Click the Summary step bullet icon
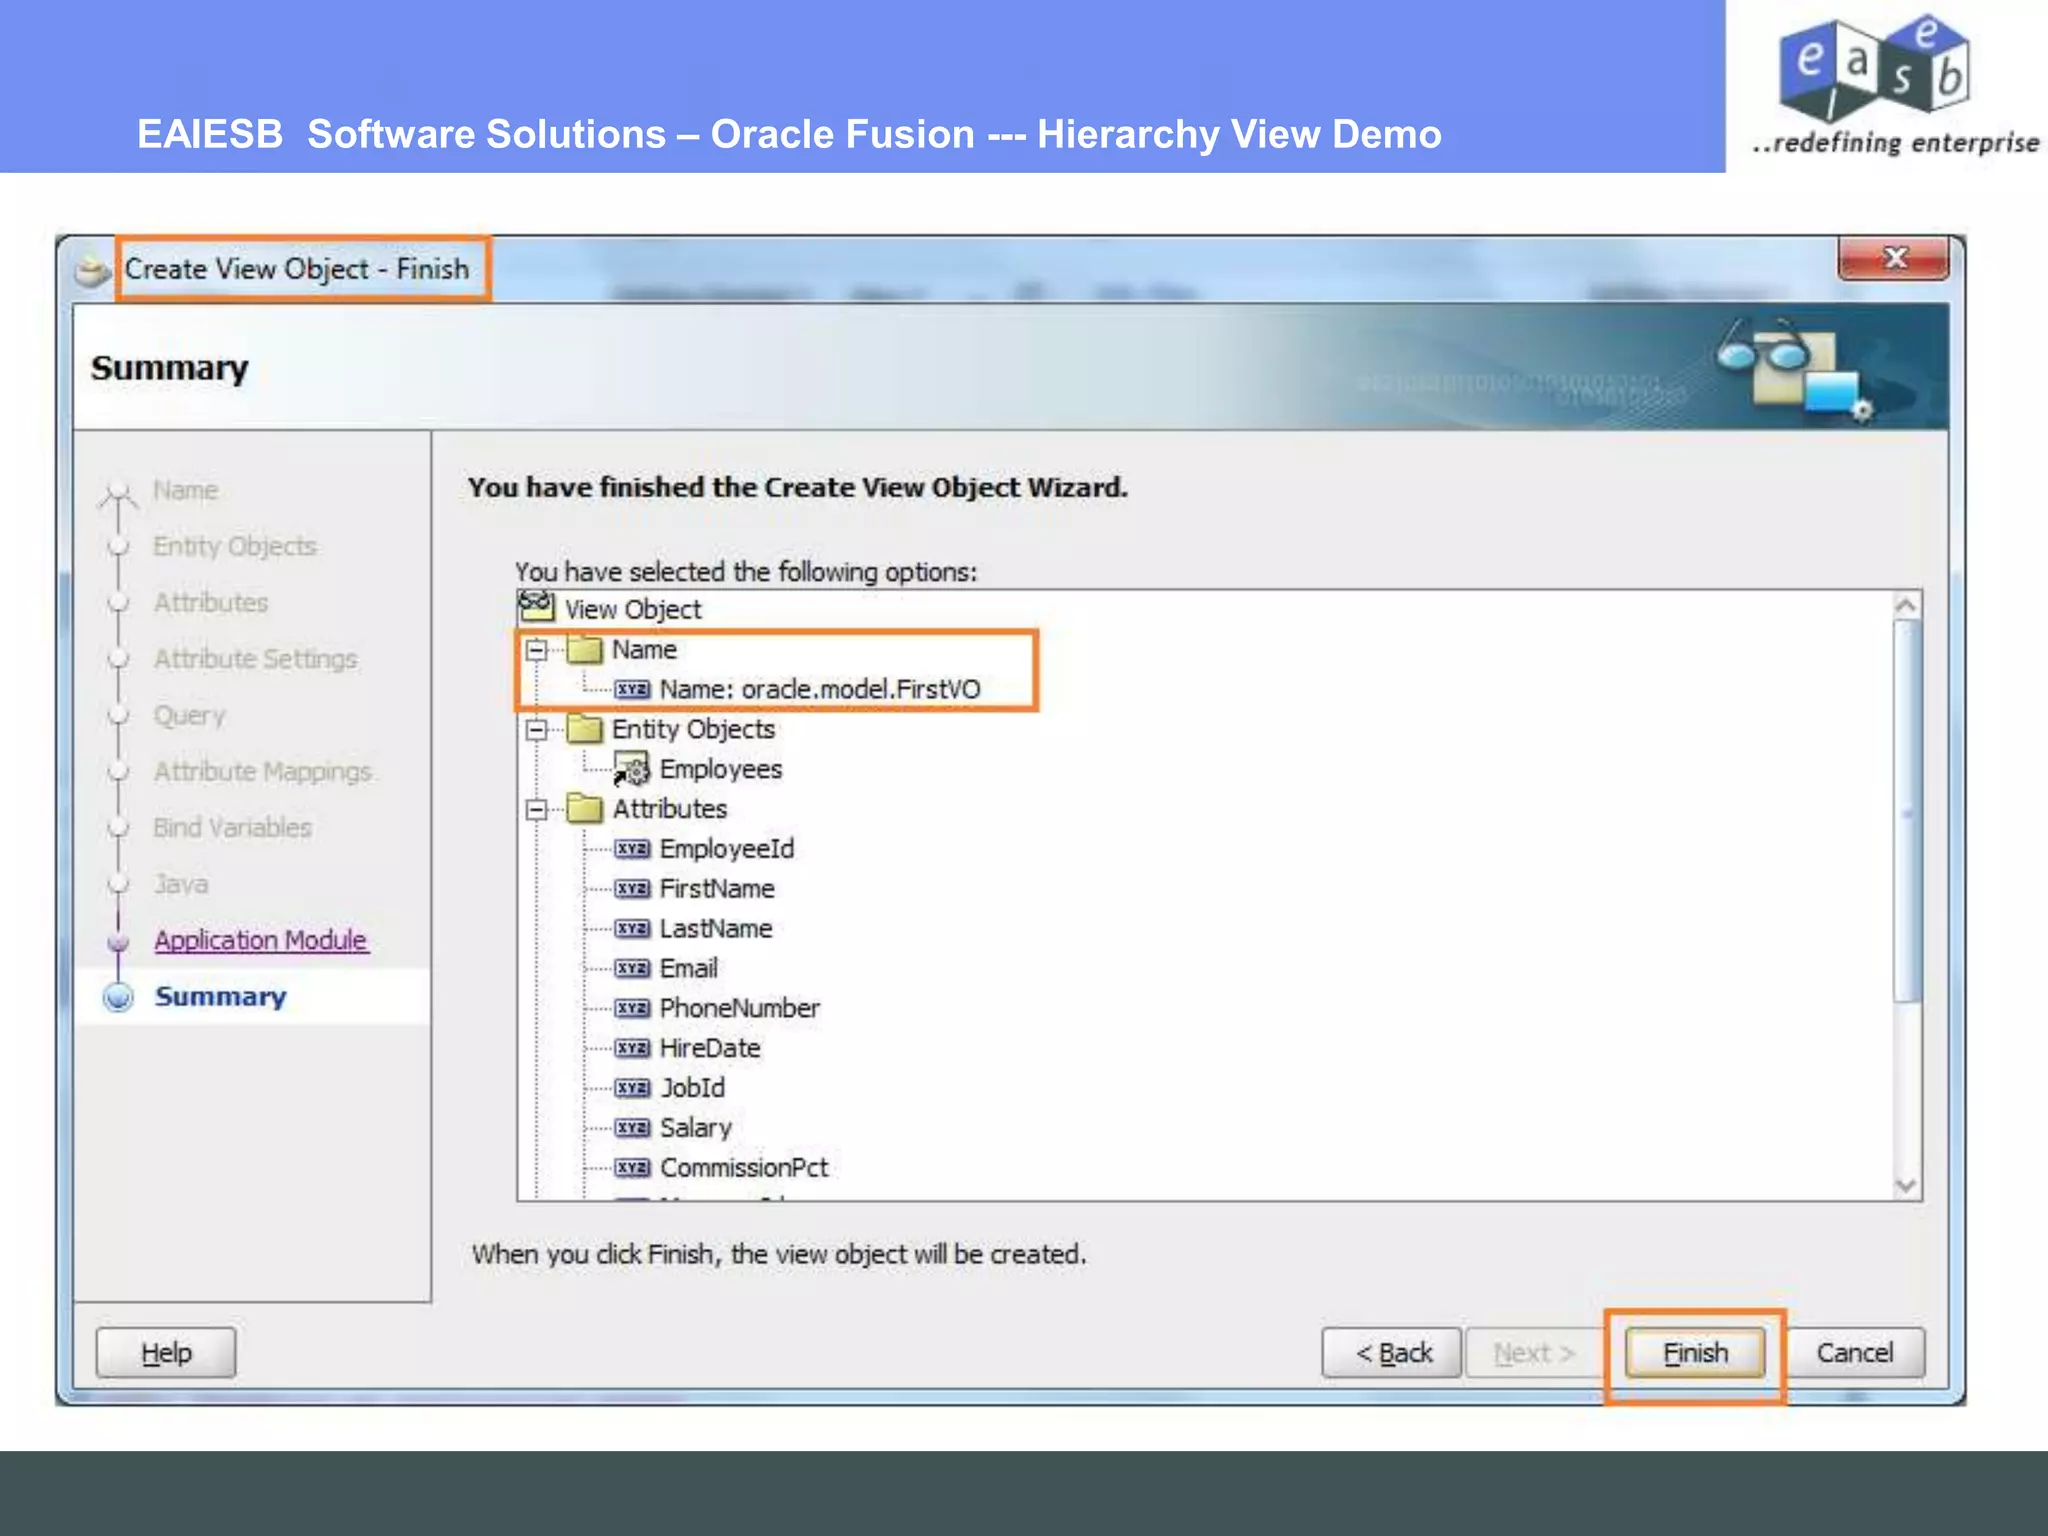 tap(119, 997)
